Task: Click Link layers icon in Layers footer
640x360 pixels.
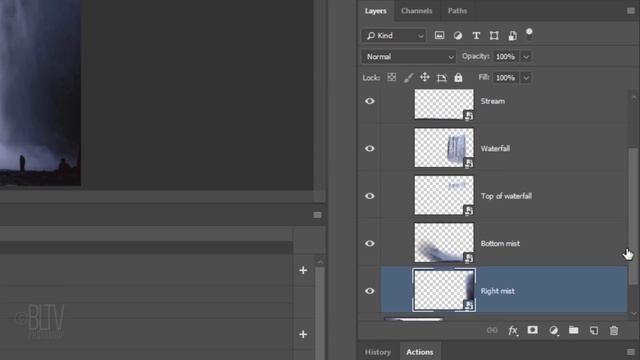Action: click(x=492, y=330)
